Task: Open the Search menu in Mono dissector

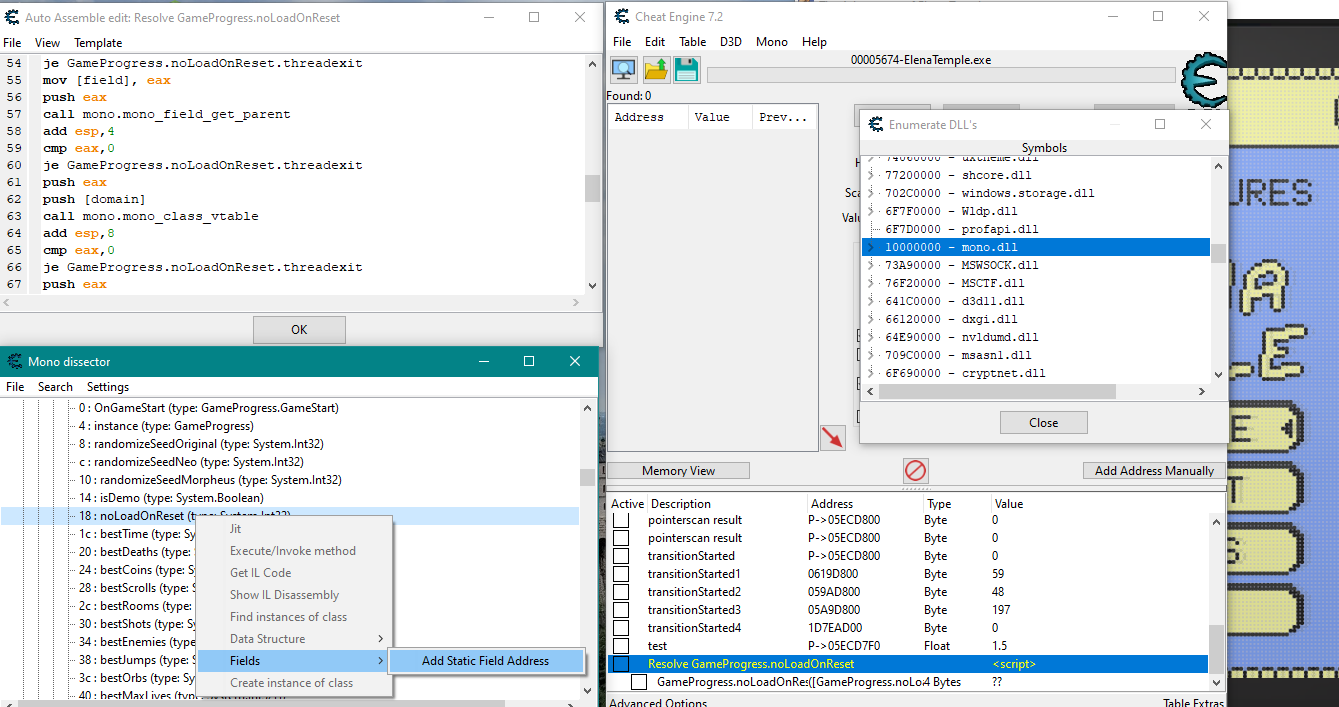Action: pos(55,387)
